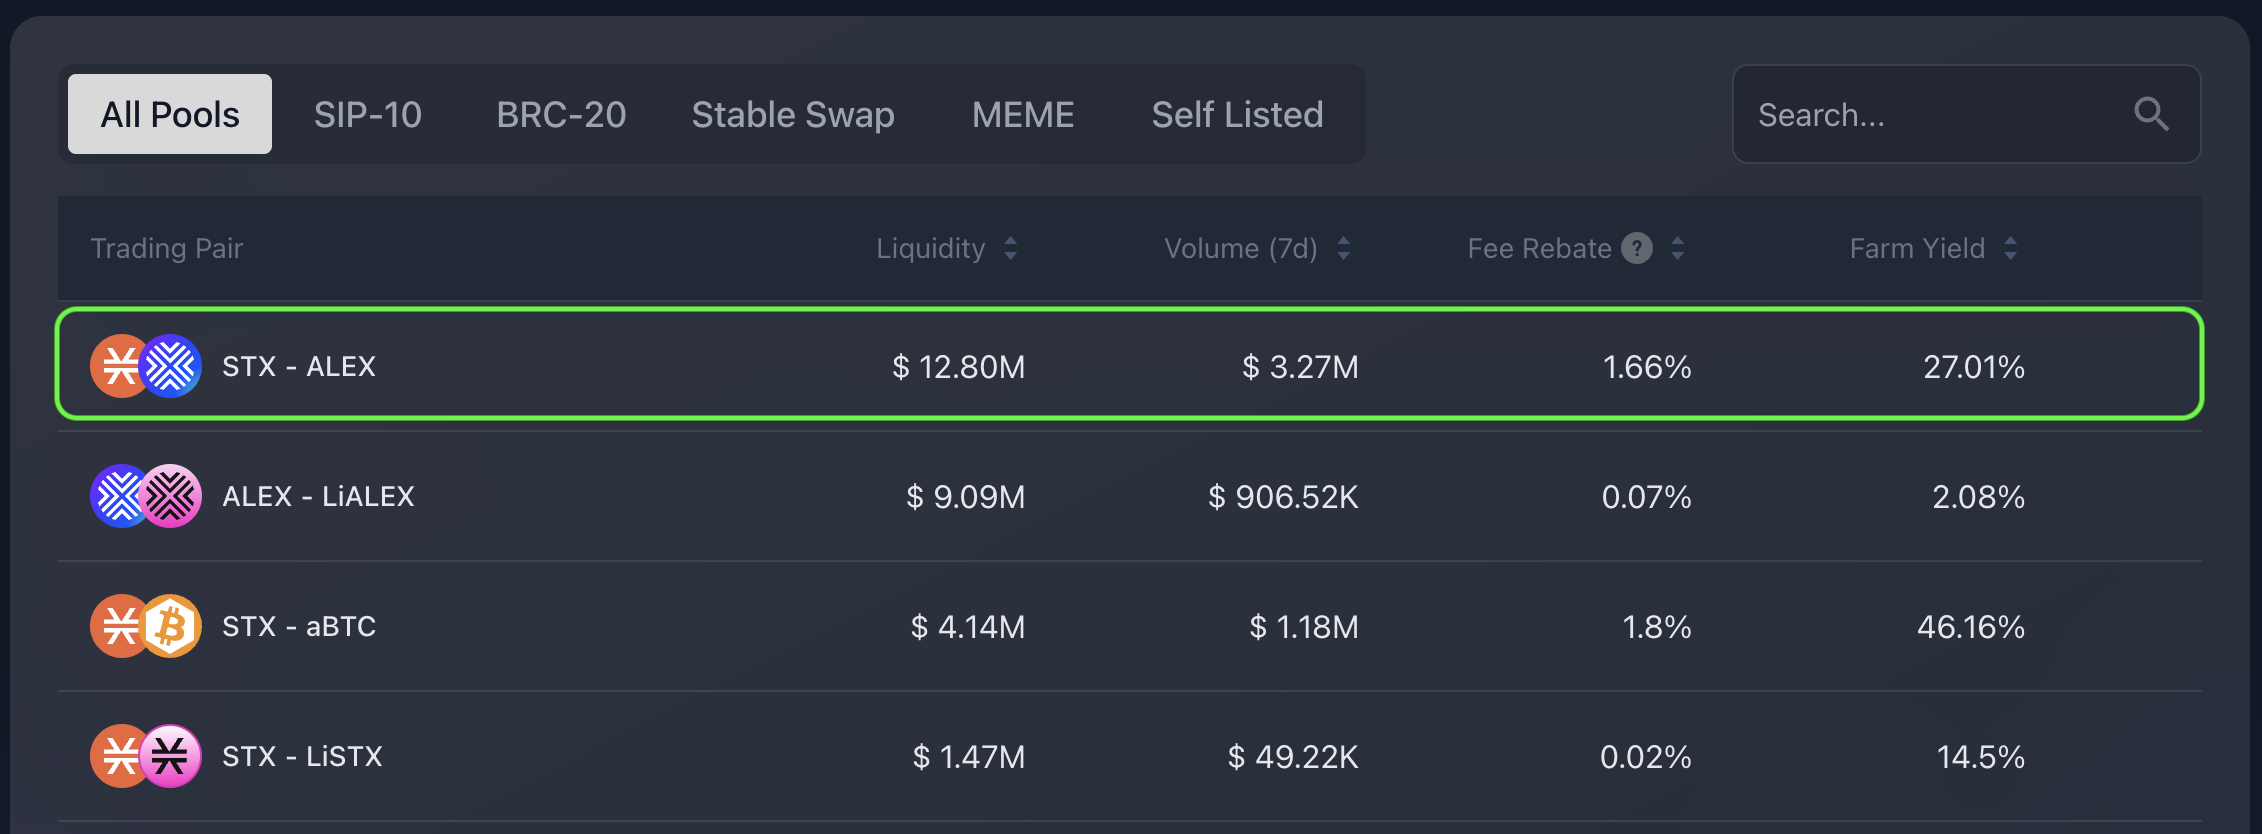Open the Stable Swap tab

(793, 114)
